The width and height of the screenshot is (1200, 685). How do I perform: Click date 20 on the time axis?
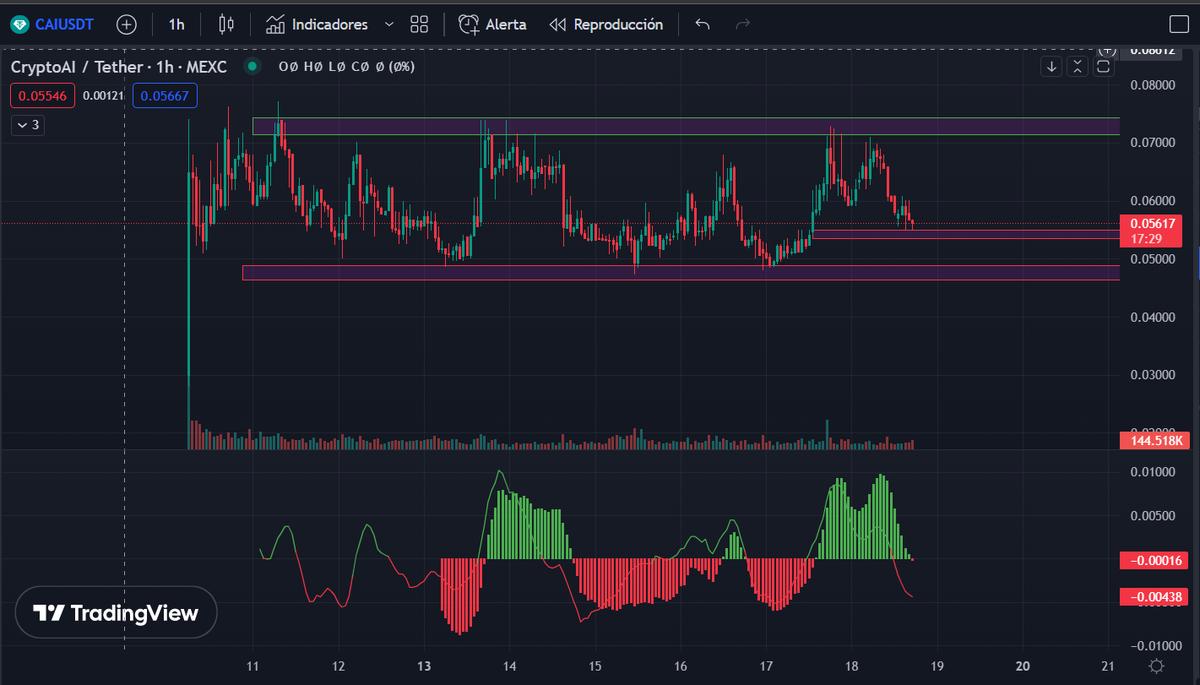pyautogui.click(x=1022, y=666)
